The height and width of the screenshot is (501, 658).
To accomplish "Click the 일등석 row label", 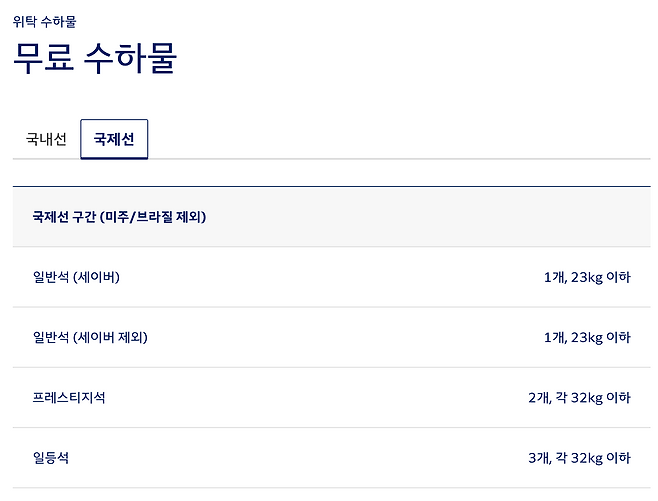I will click(x=51, y=457).
